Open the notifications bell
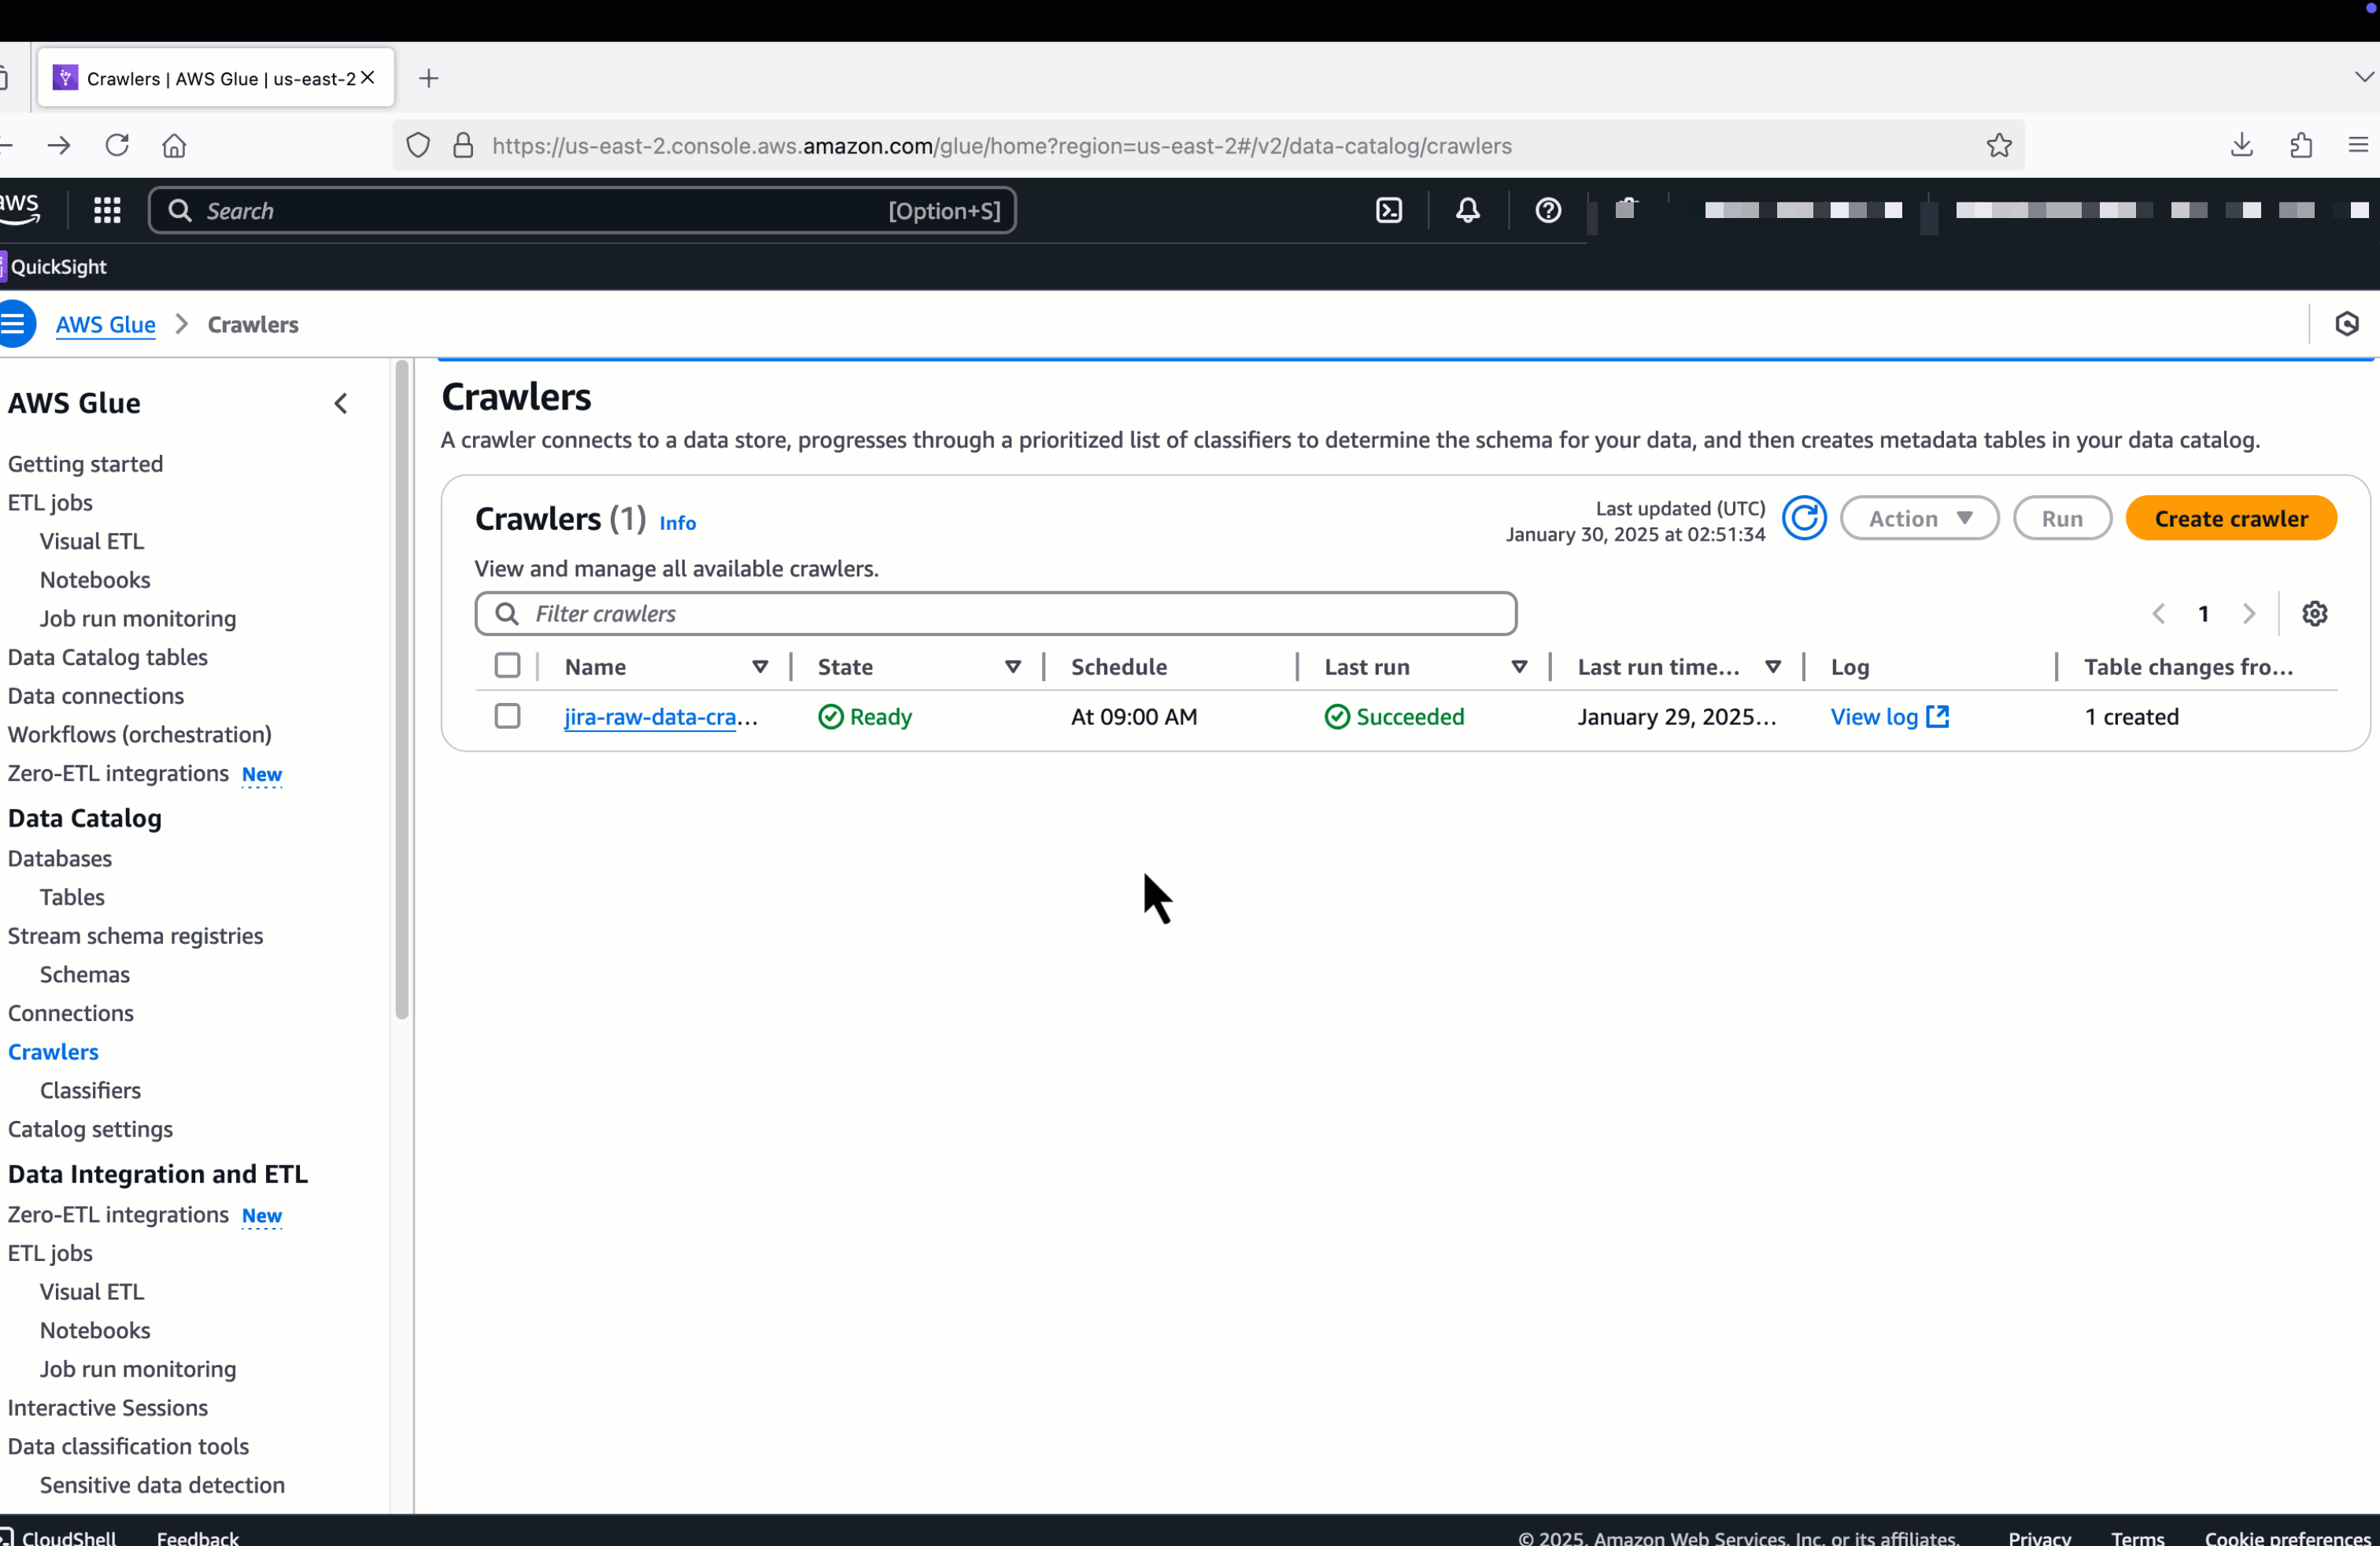 click(1467, 210)
